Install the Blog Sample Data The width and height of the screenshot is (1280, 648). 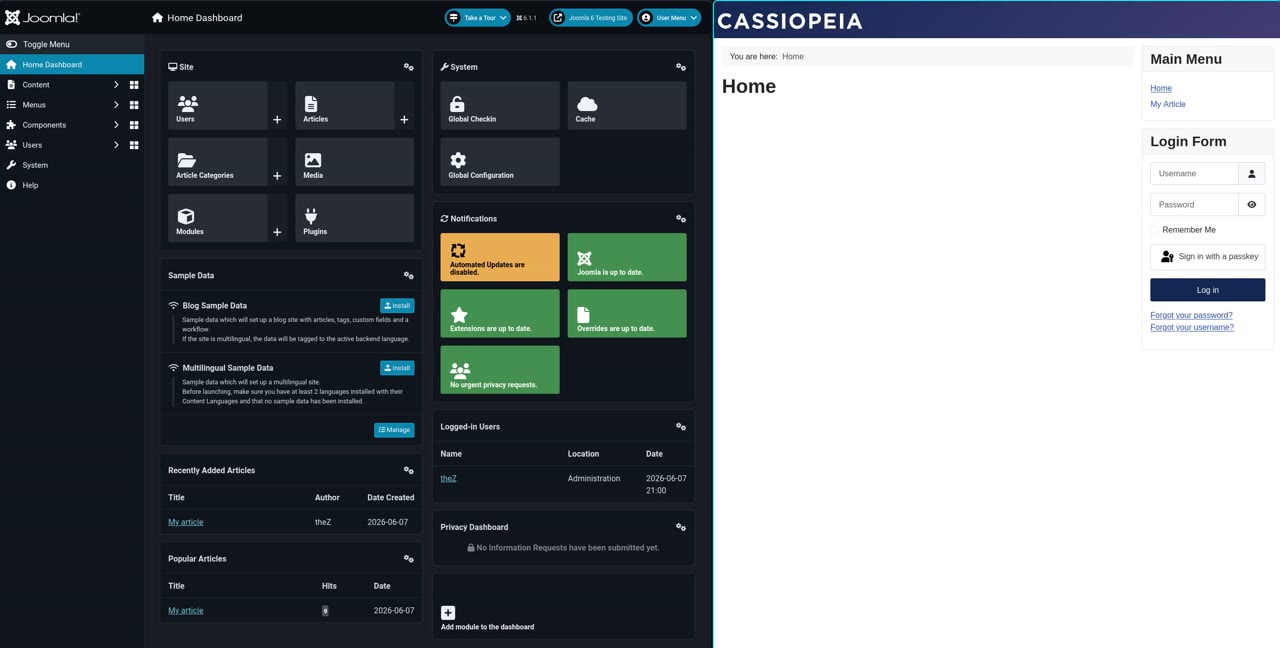pyautogui.click(x=397, y=306)
